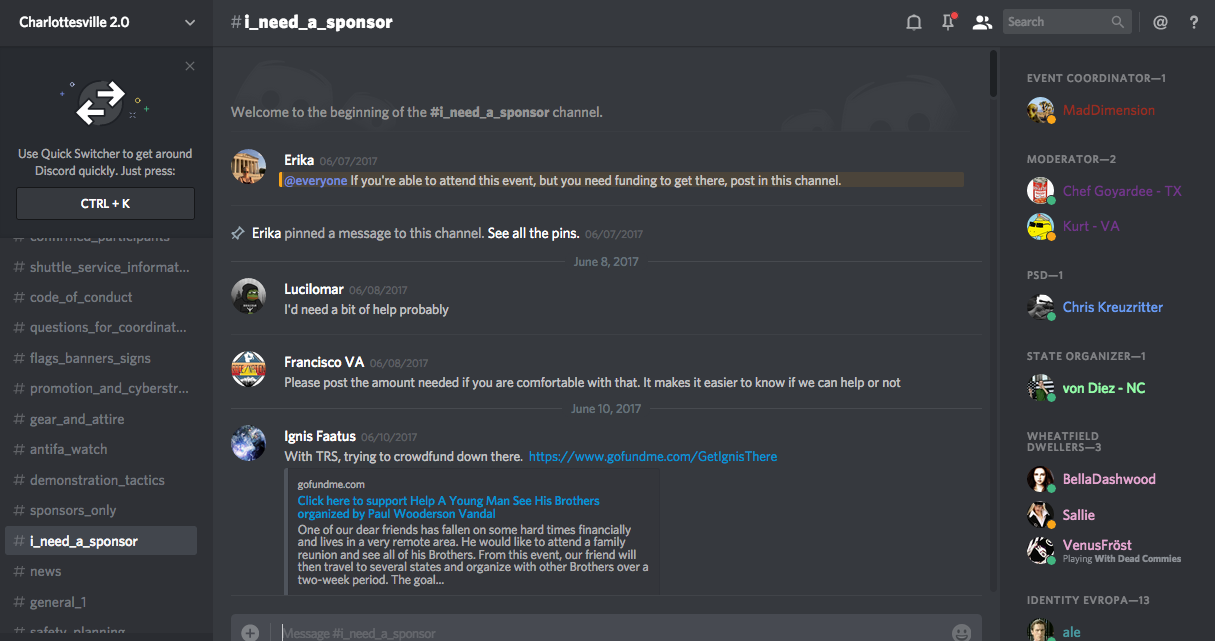Open notification bell settings
The image size is (1215, 641).
[913, 22]
